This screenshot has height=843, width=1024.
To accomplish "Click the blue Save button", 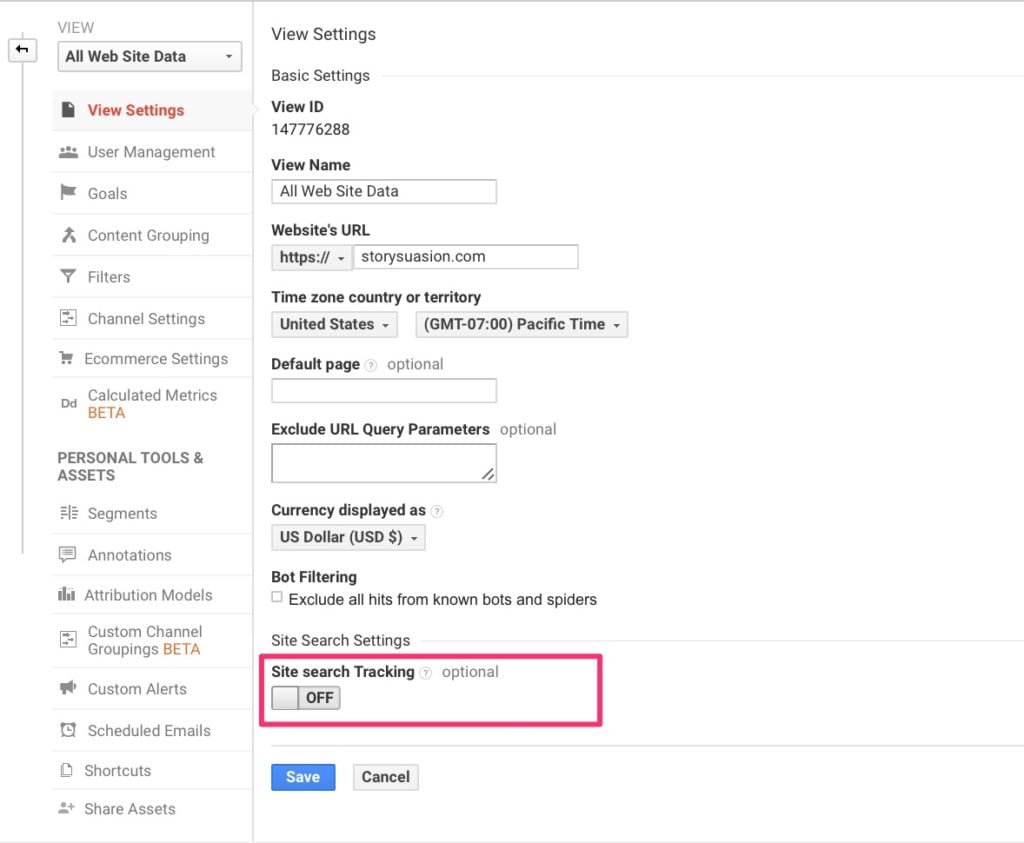I will point(303,777).
